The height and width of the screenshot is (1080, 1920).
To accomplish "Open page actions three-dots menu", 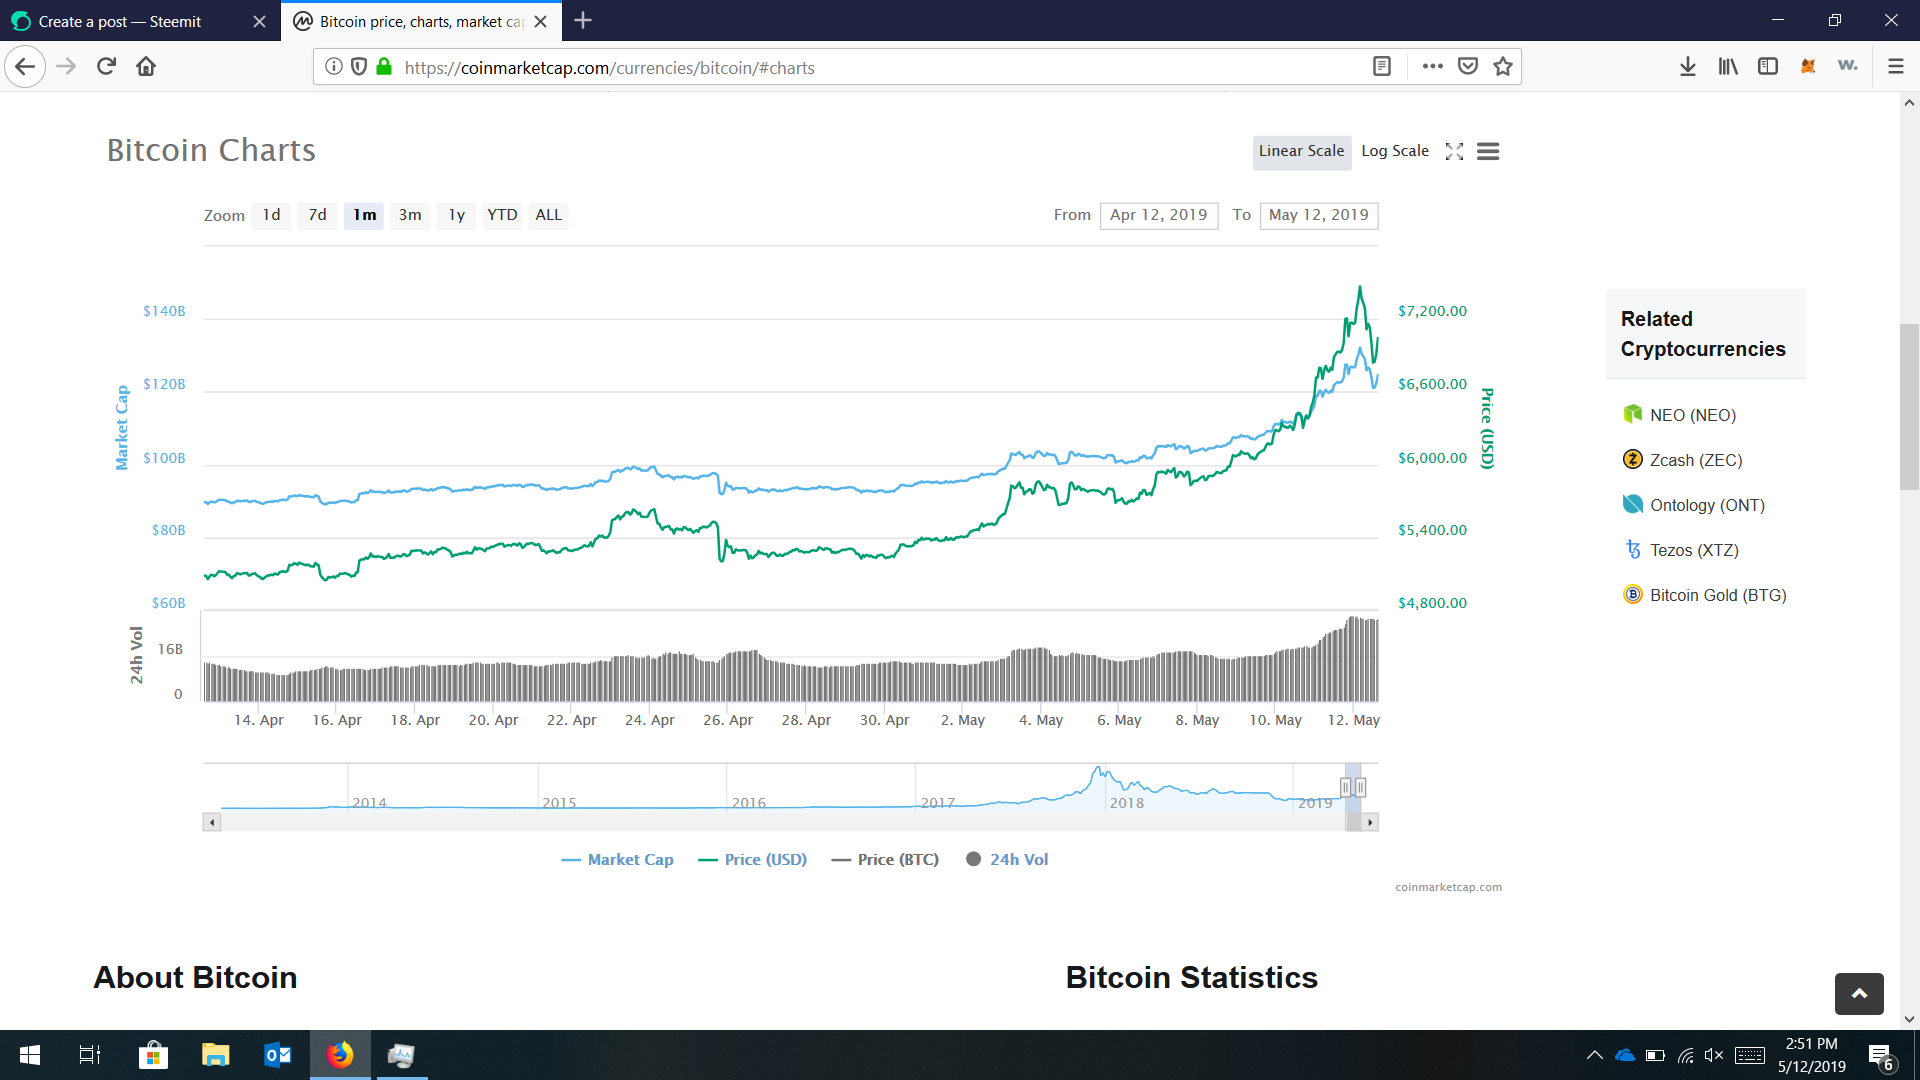I will pyautogui.click(x=1432, y=67).
